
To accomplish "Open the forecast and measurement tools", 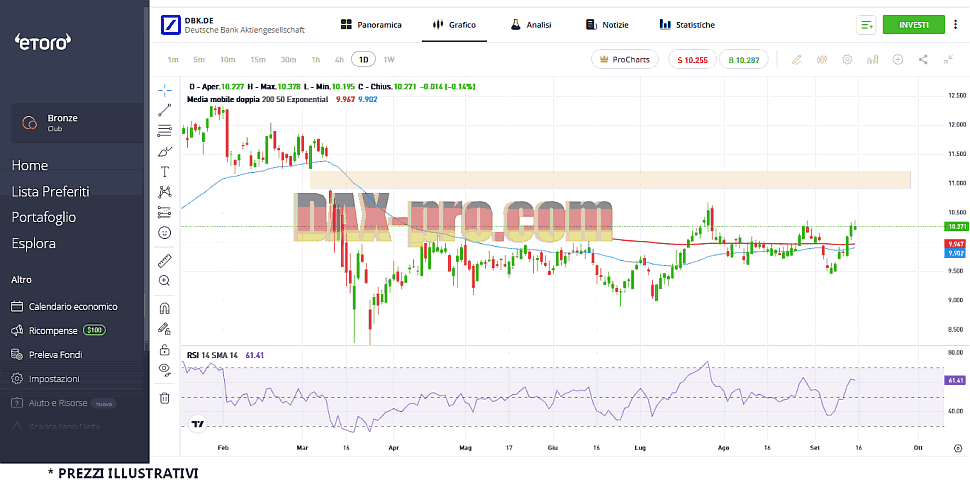I will point(165,212).
